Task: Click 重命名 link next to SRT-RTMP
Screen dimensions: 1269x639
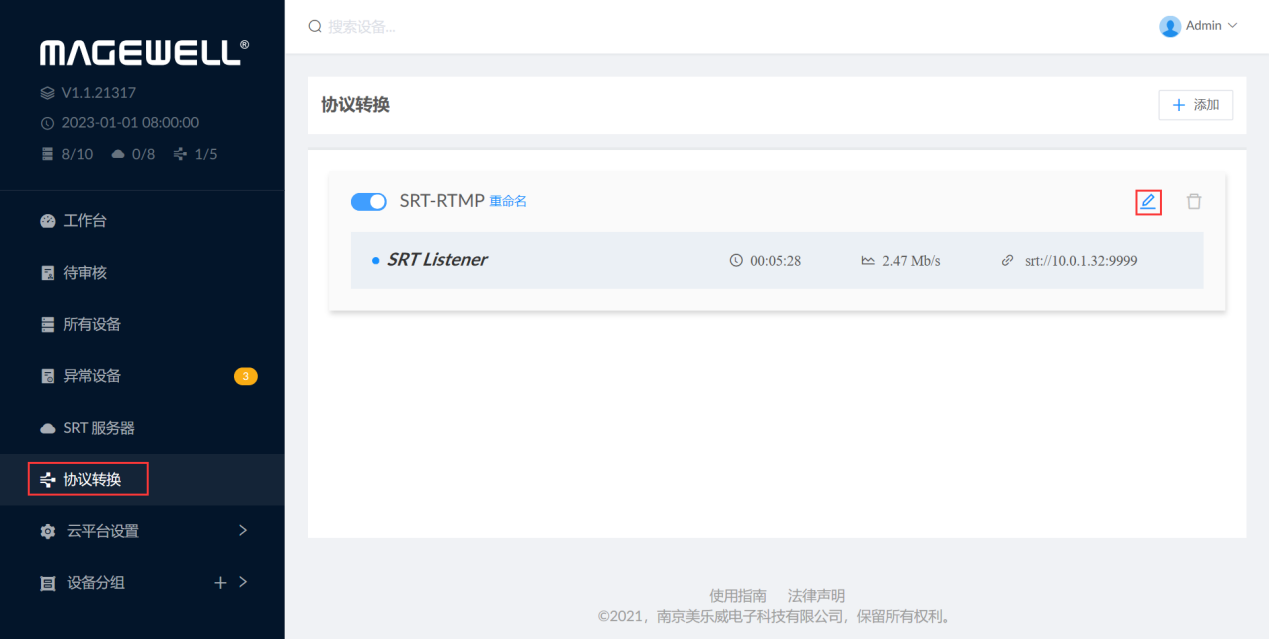Action: click(508, 201)
